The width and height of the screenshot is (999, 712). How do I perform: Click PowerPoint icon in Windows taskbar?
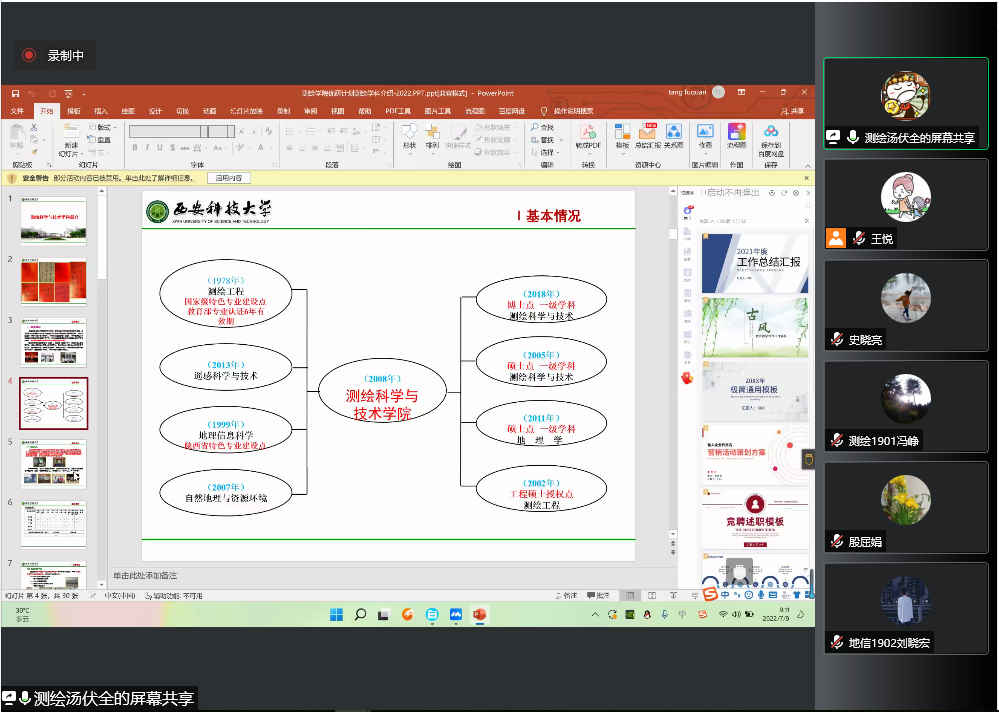(478, 614)
